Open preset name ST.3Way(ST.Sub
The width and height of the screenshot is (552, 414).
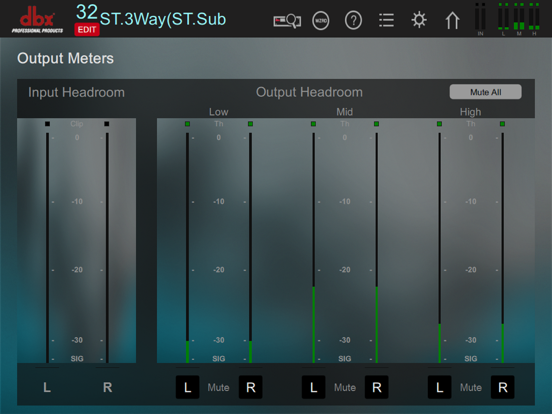(163, 19)
